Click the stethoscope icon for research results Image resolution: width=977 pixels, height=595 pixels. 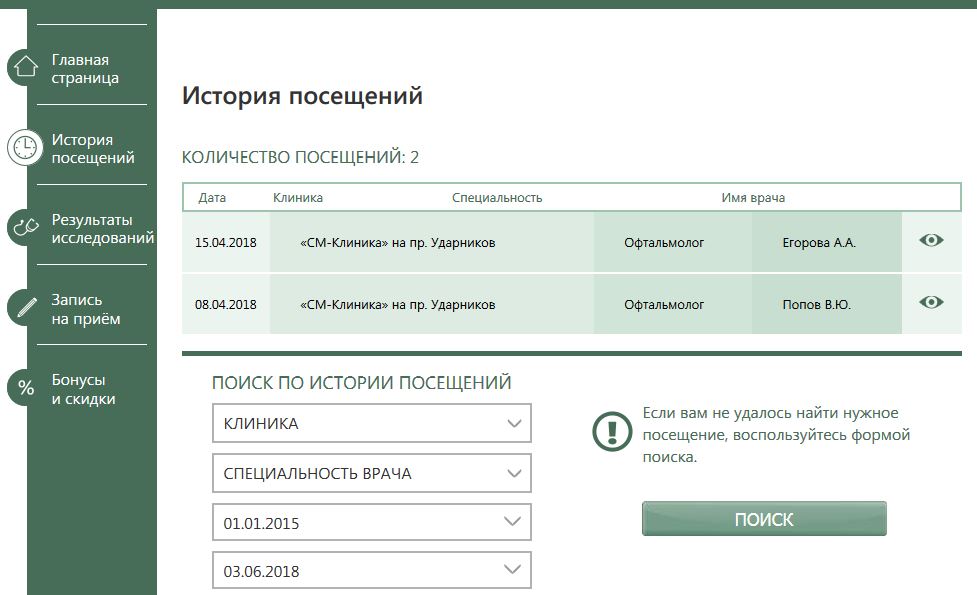[25, 228]
